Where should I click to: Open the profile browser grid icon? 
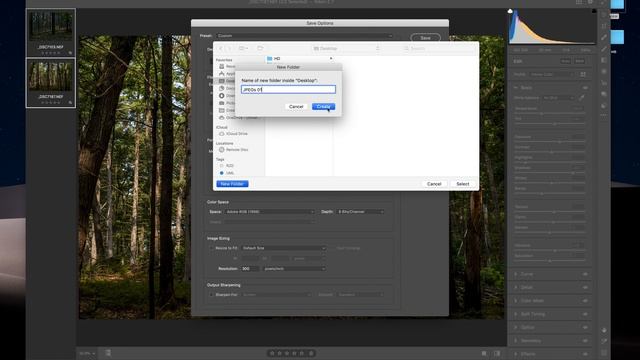tap(583, 74)
